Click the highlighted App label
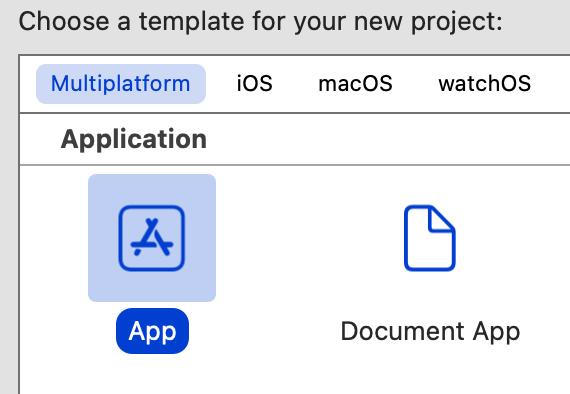This screenshot has height=394, width=570. [152, 331]
